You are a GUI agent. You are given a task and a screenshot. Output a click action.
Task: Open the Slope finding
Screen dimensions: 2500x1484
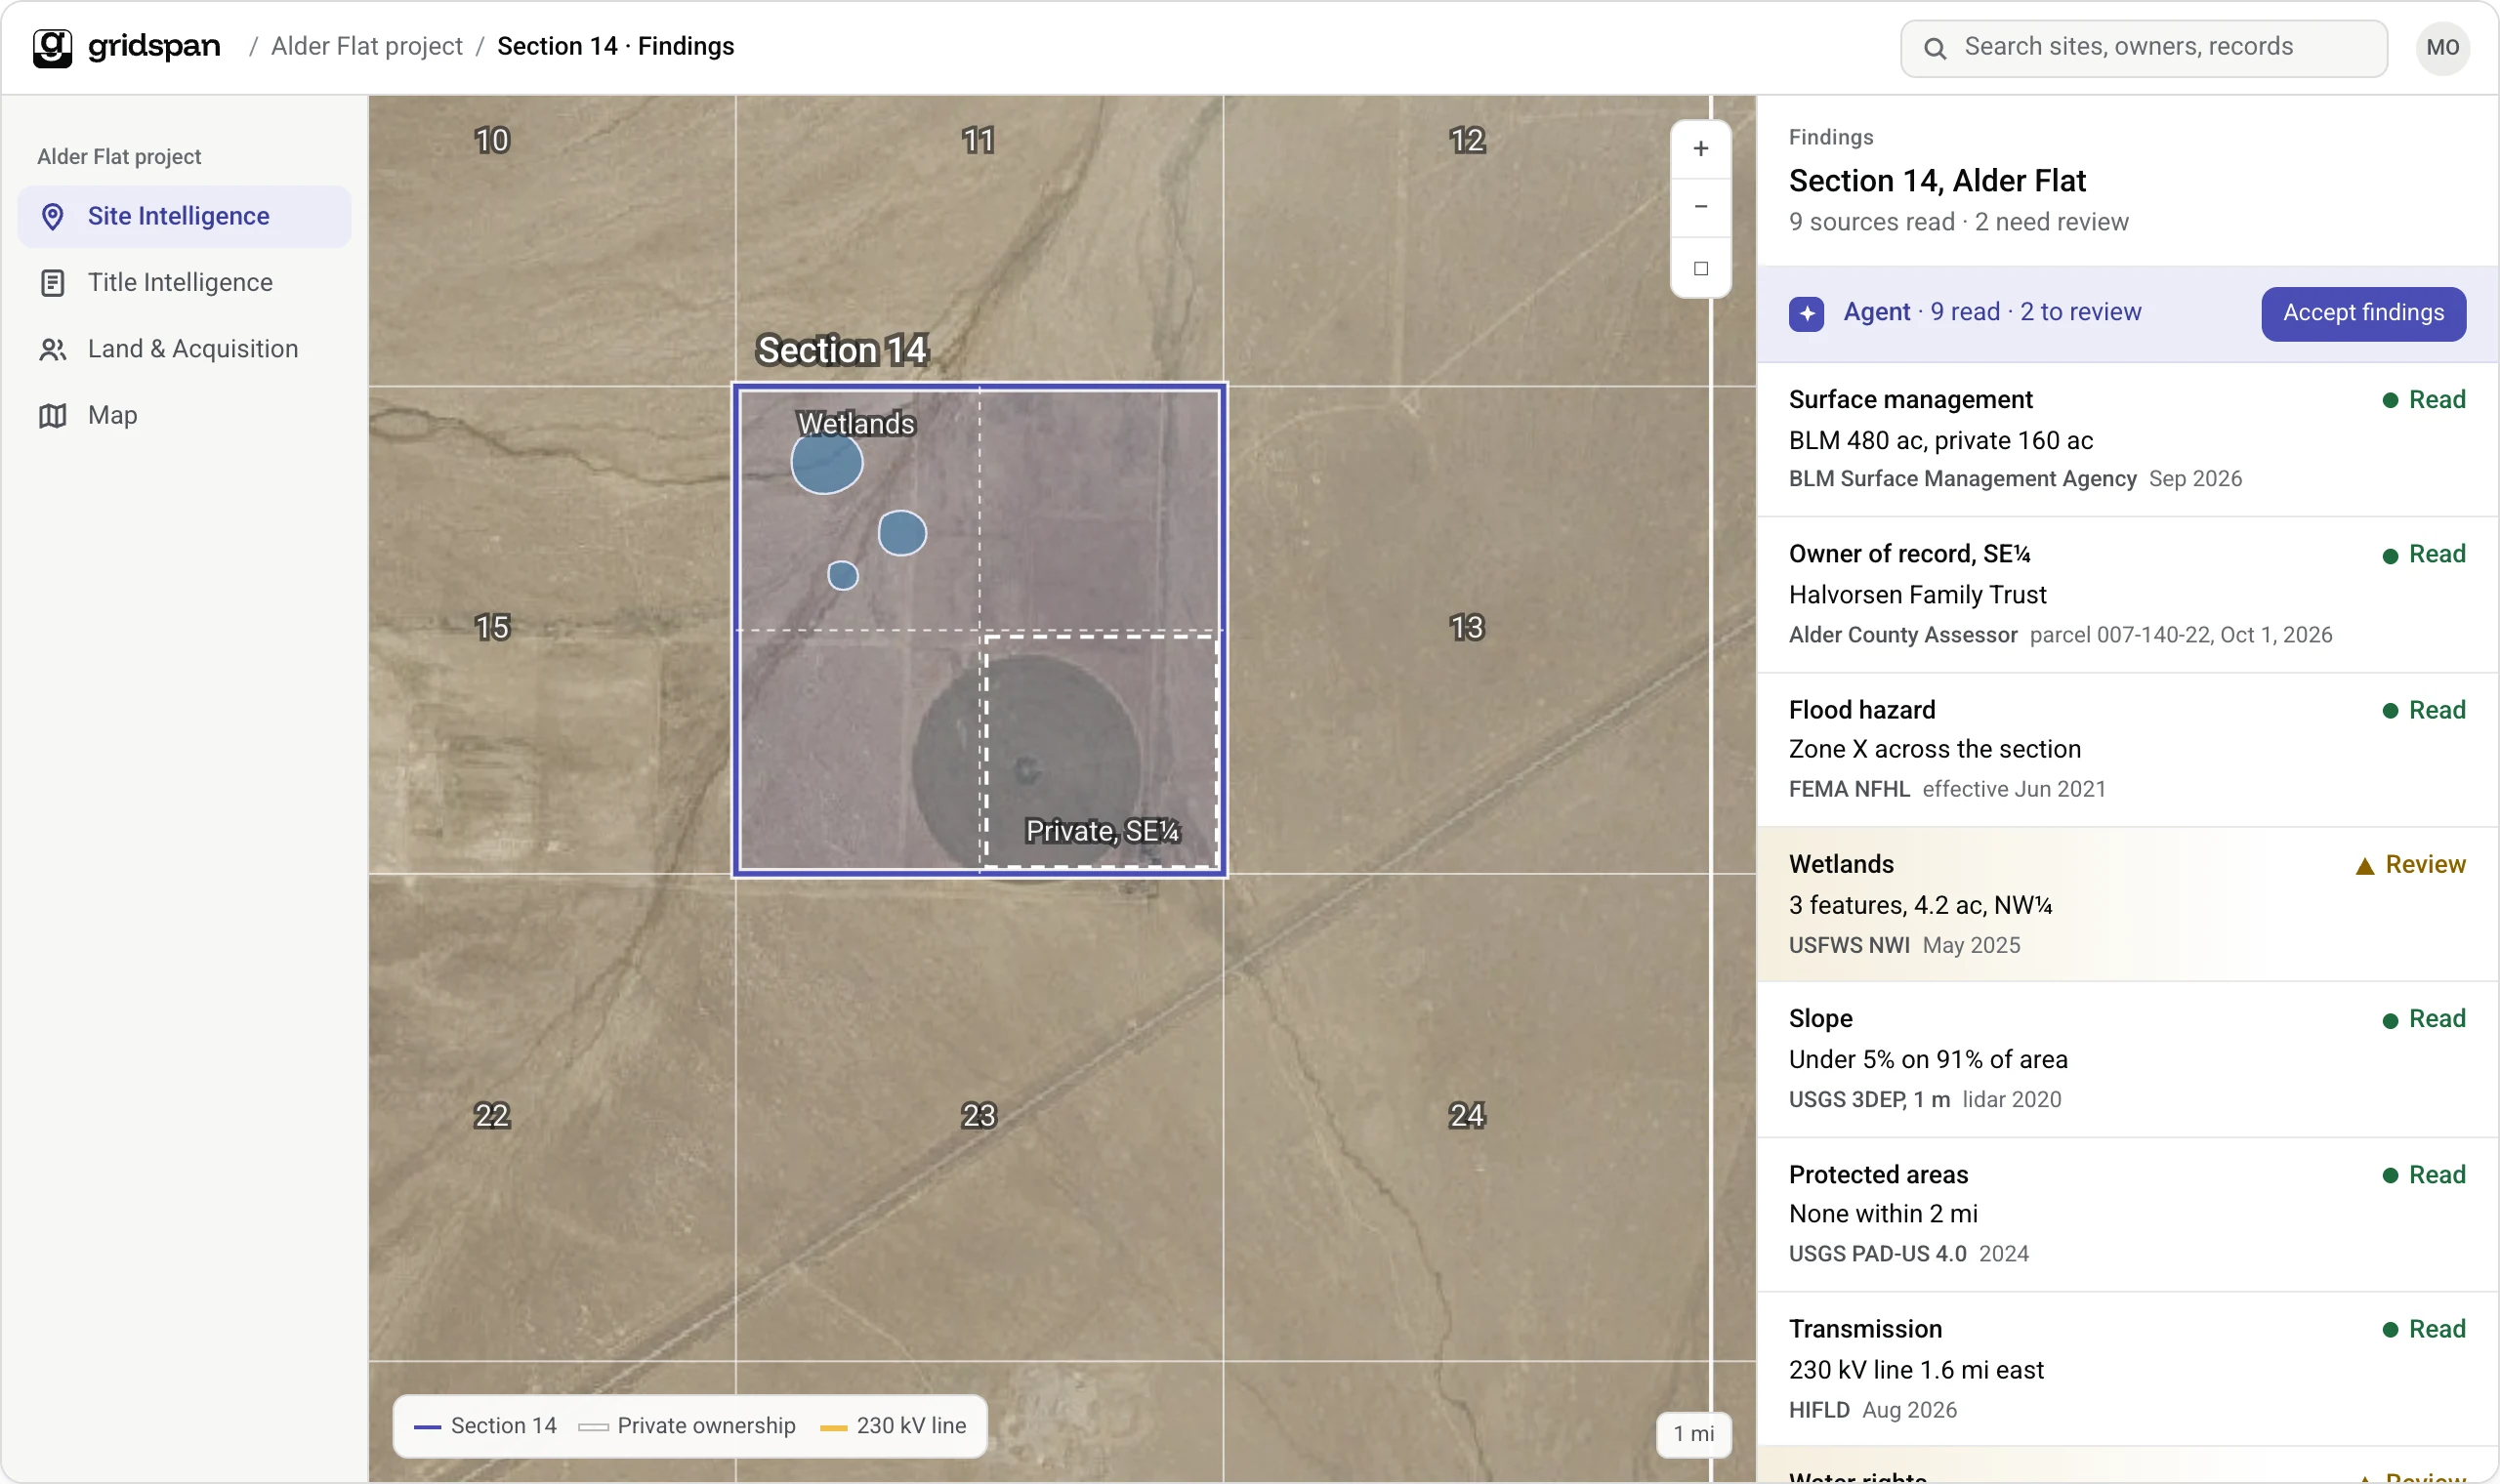point(2127,1059)
